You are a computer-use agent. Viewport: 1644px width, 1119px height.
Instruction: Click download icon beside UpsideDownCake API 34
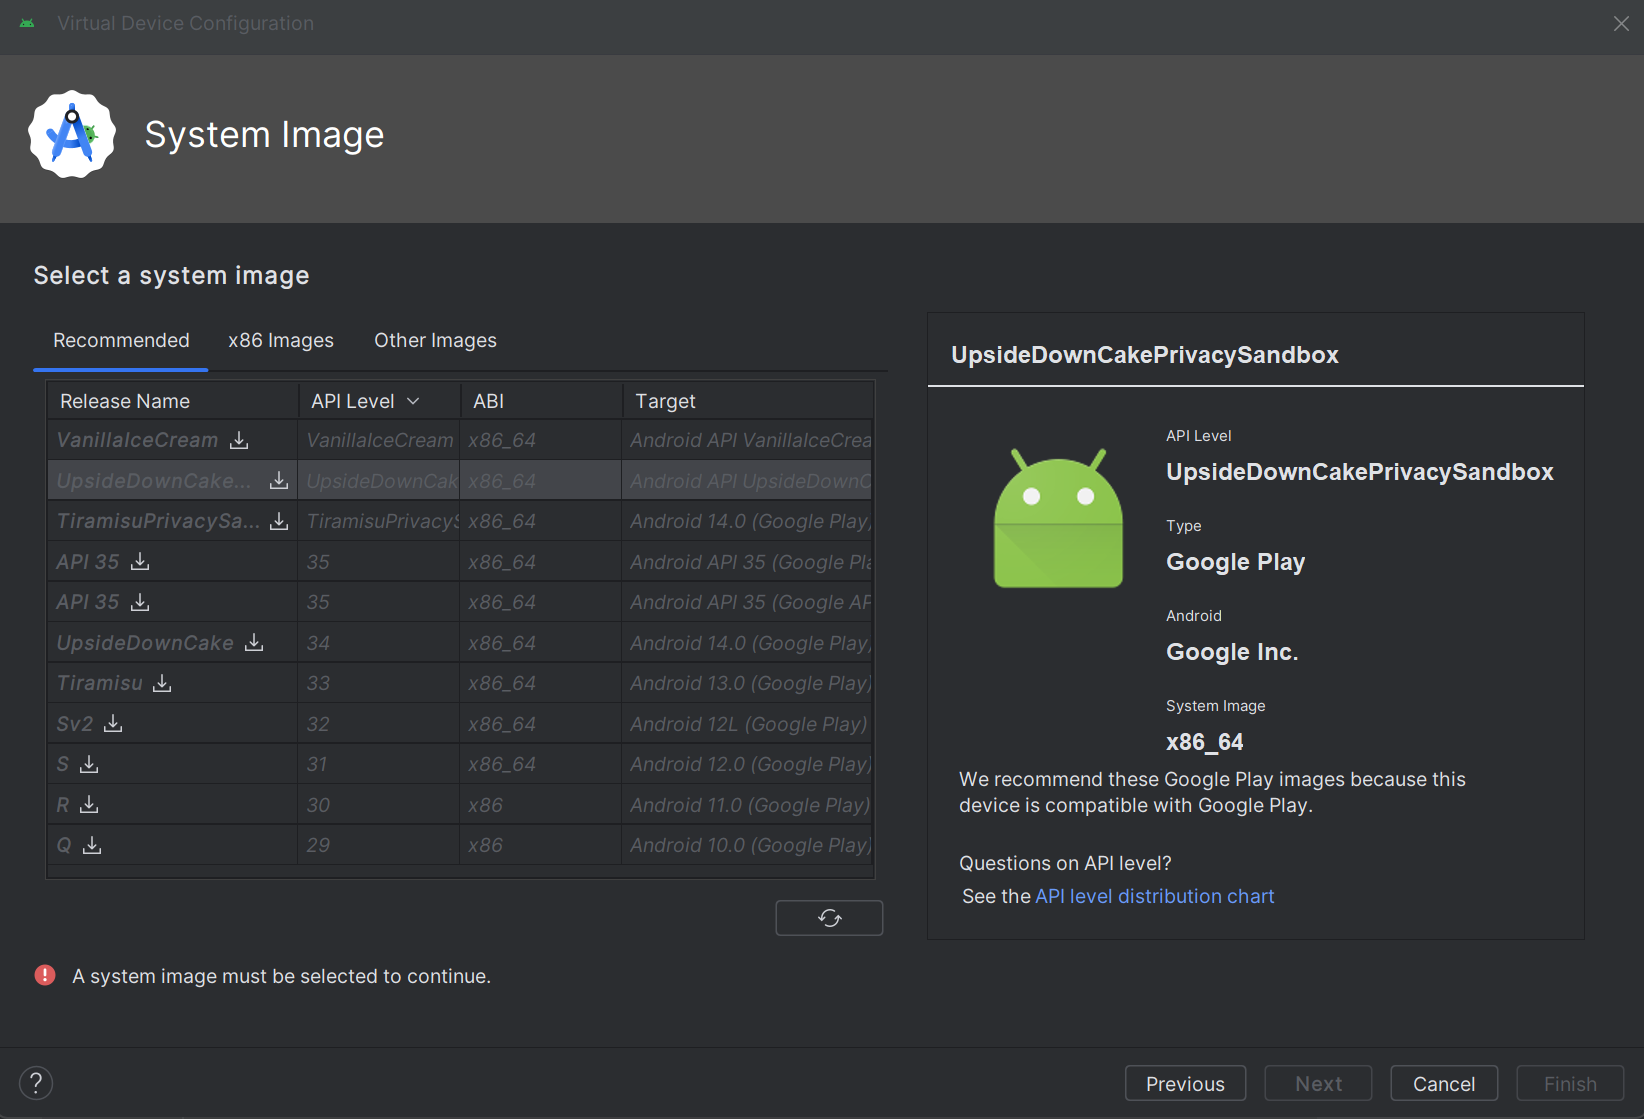pyautogui.click(x=254, y=642)
